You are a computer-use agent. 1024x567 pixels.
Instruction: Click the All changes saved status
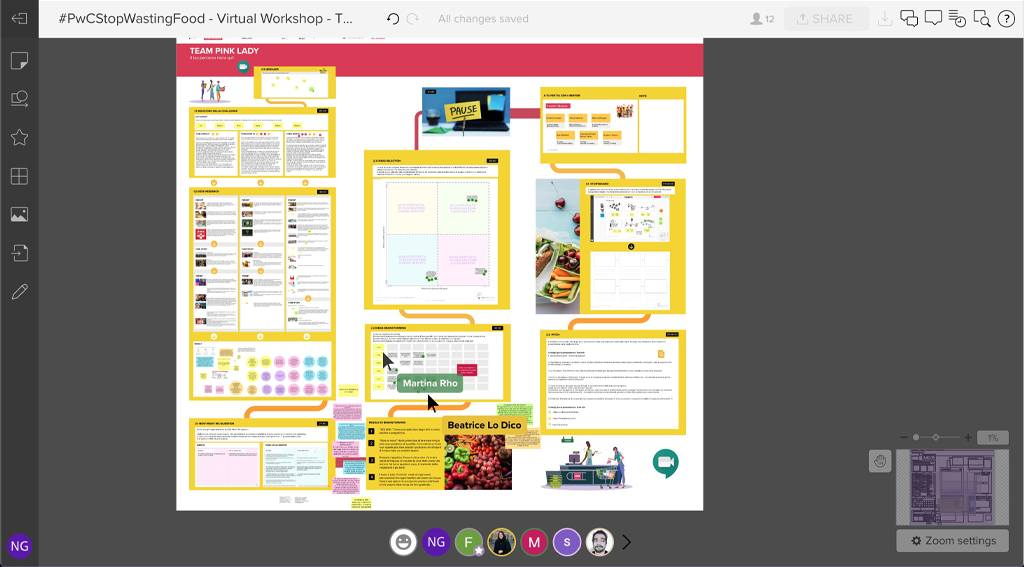point(483,19)
